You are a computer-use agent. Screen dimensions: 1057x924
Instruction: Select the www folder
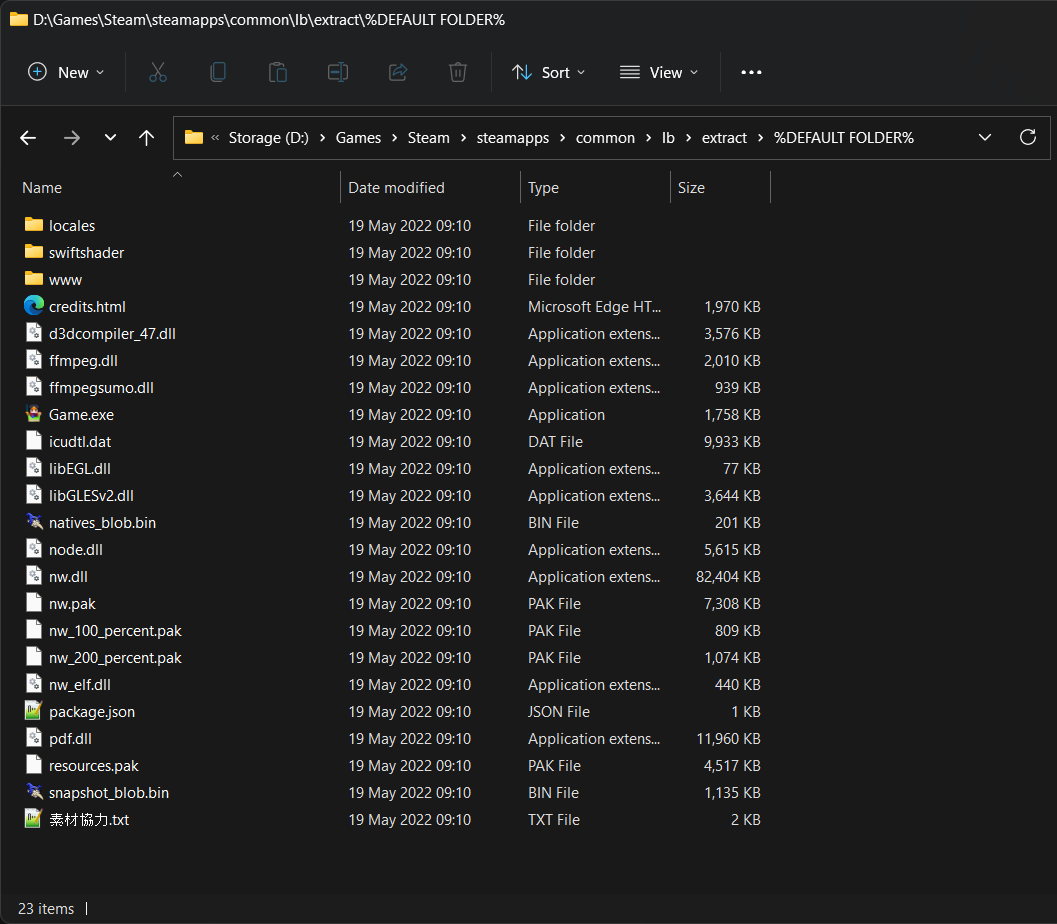point(65,280)
